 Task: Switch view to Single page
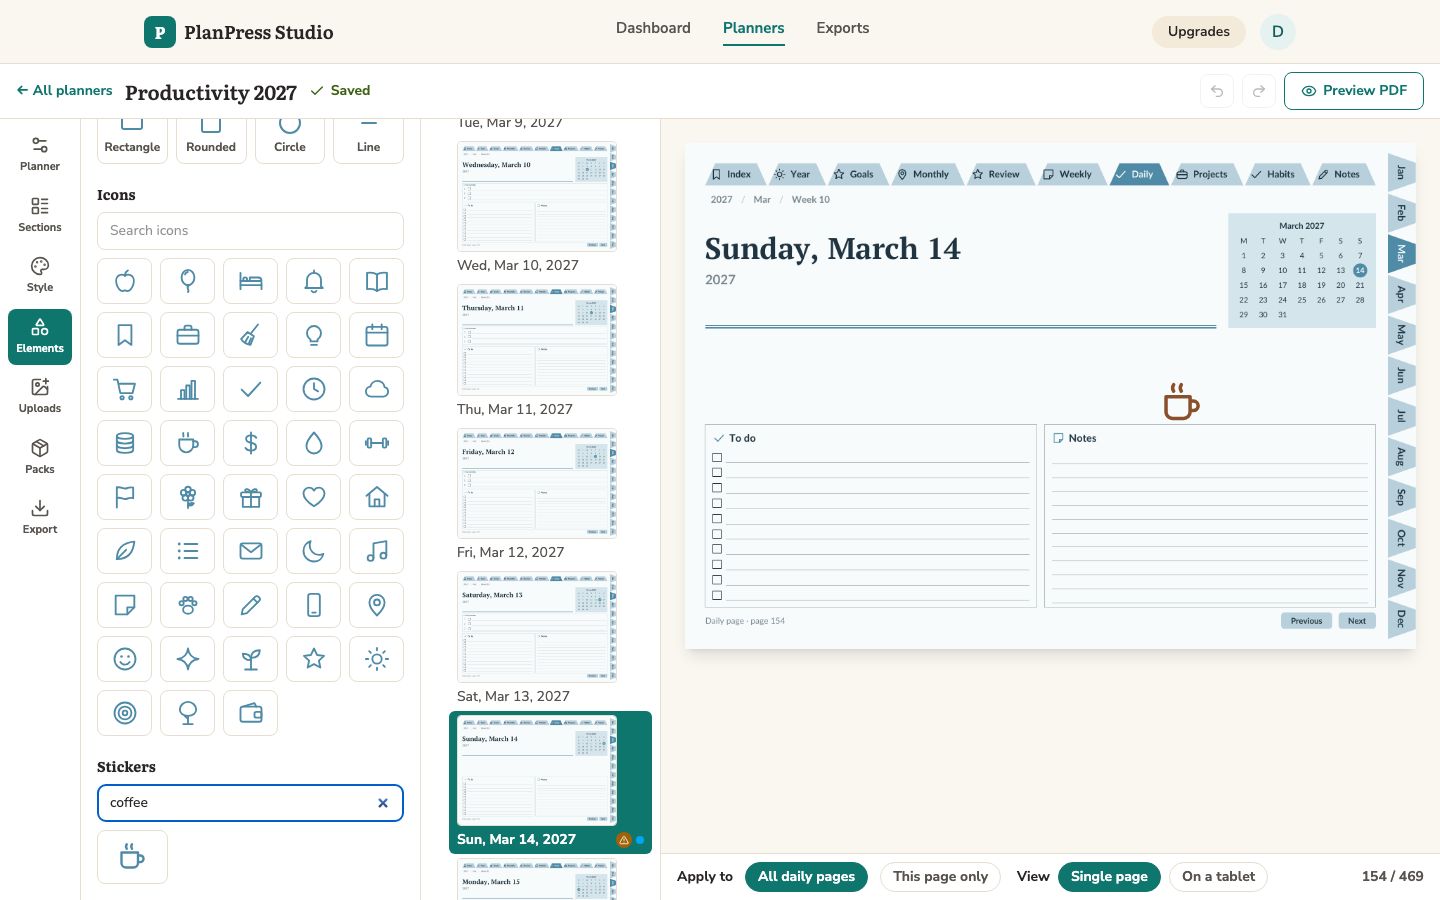coord(1109,877)
